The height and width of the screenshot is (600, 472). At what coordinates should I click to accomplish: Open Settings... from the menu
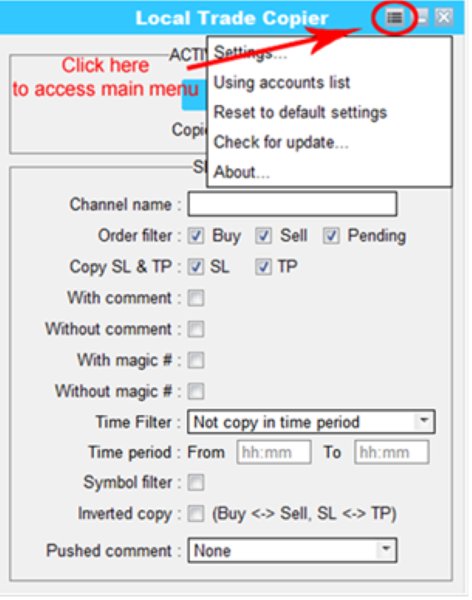tap(250, 52)
